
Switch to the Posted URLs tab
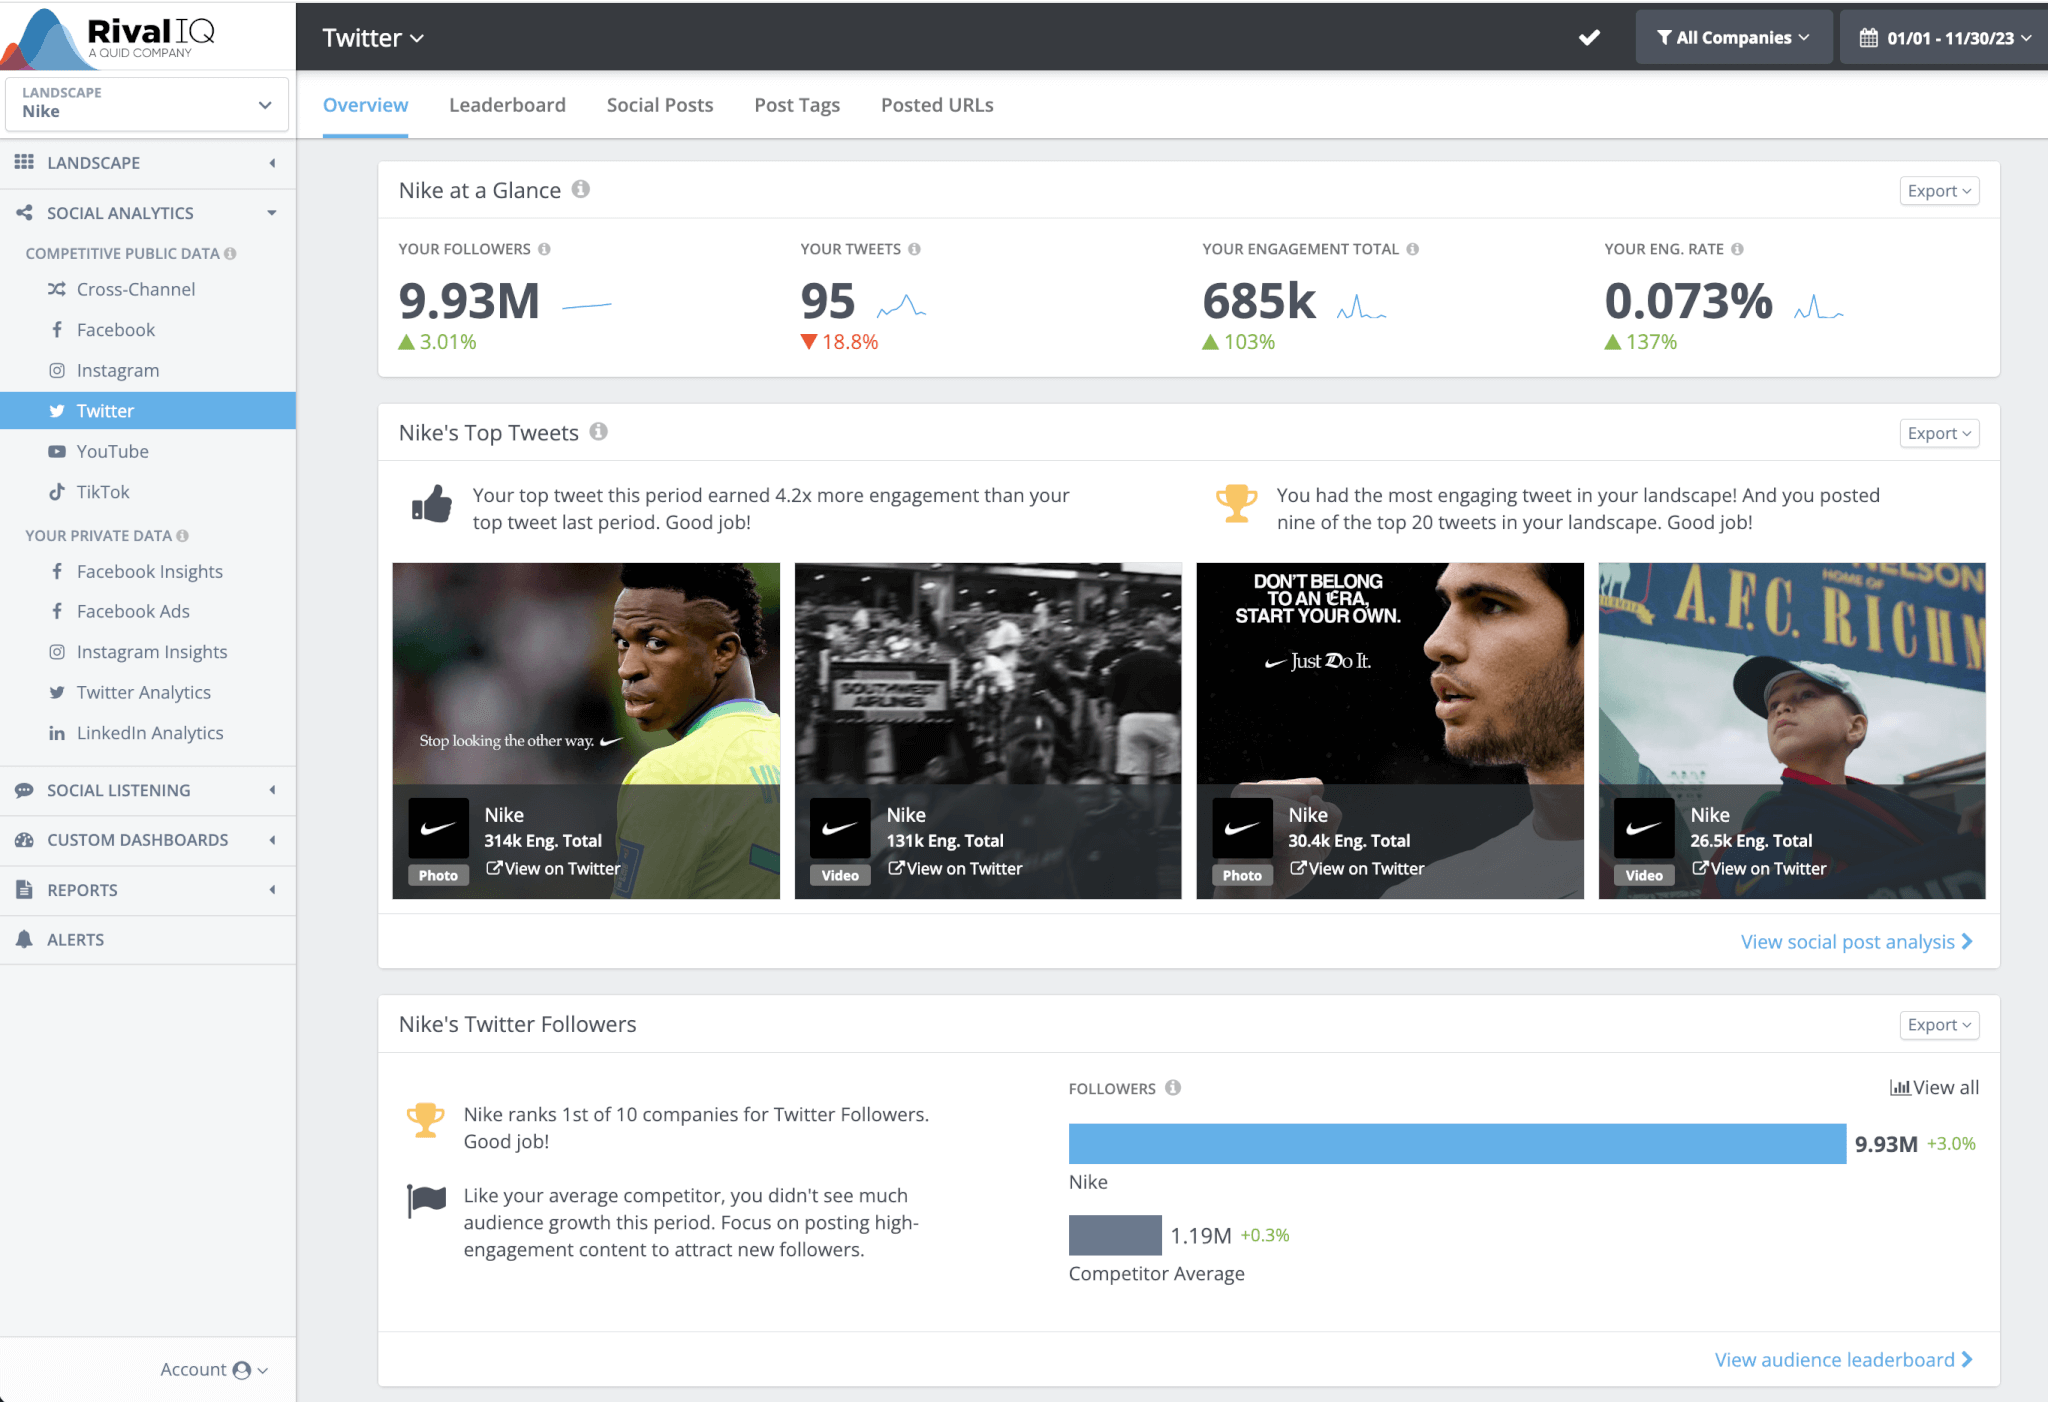937,105
